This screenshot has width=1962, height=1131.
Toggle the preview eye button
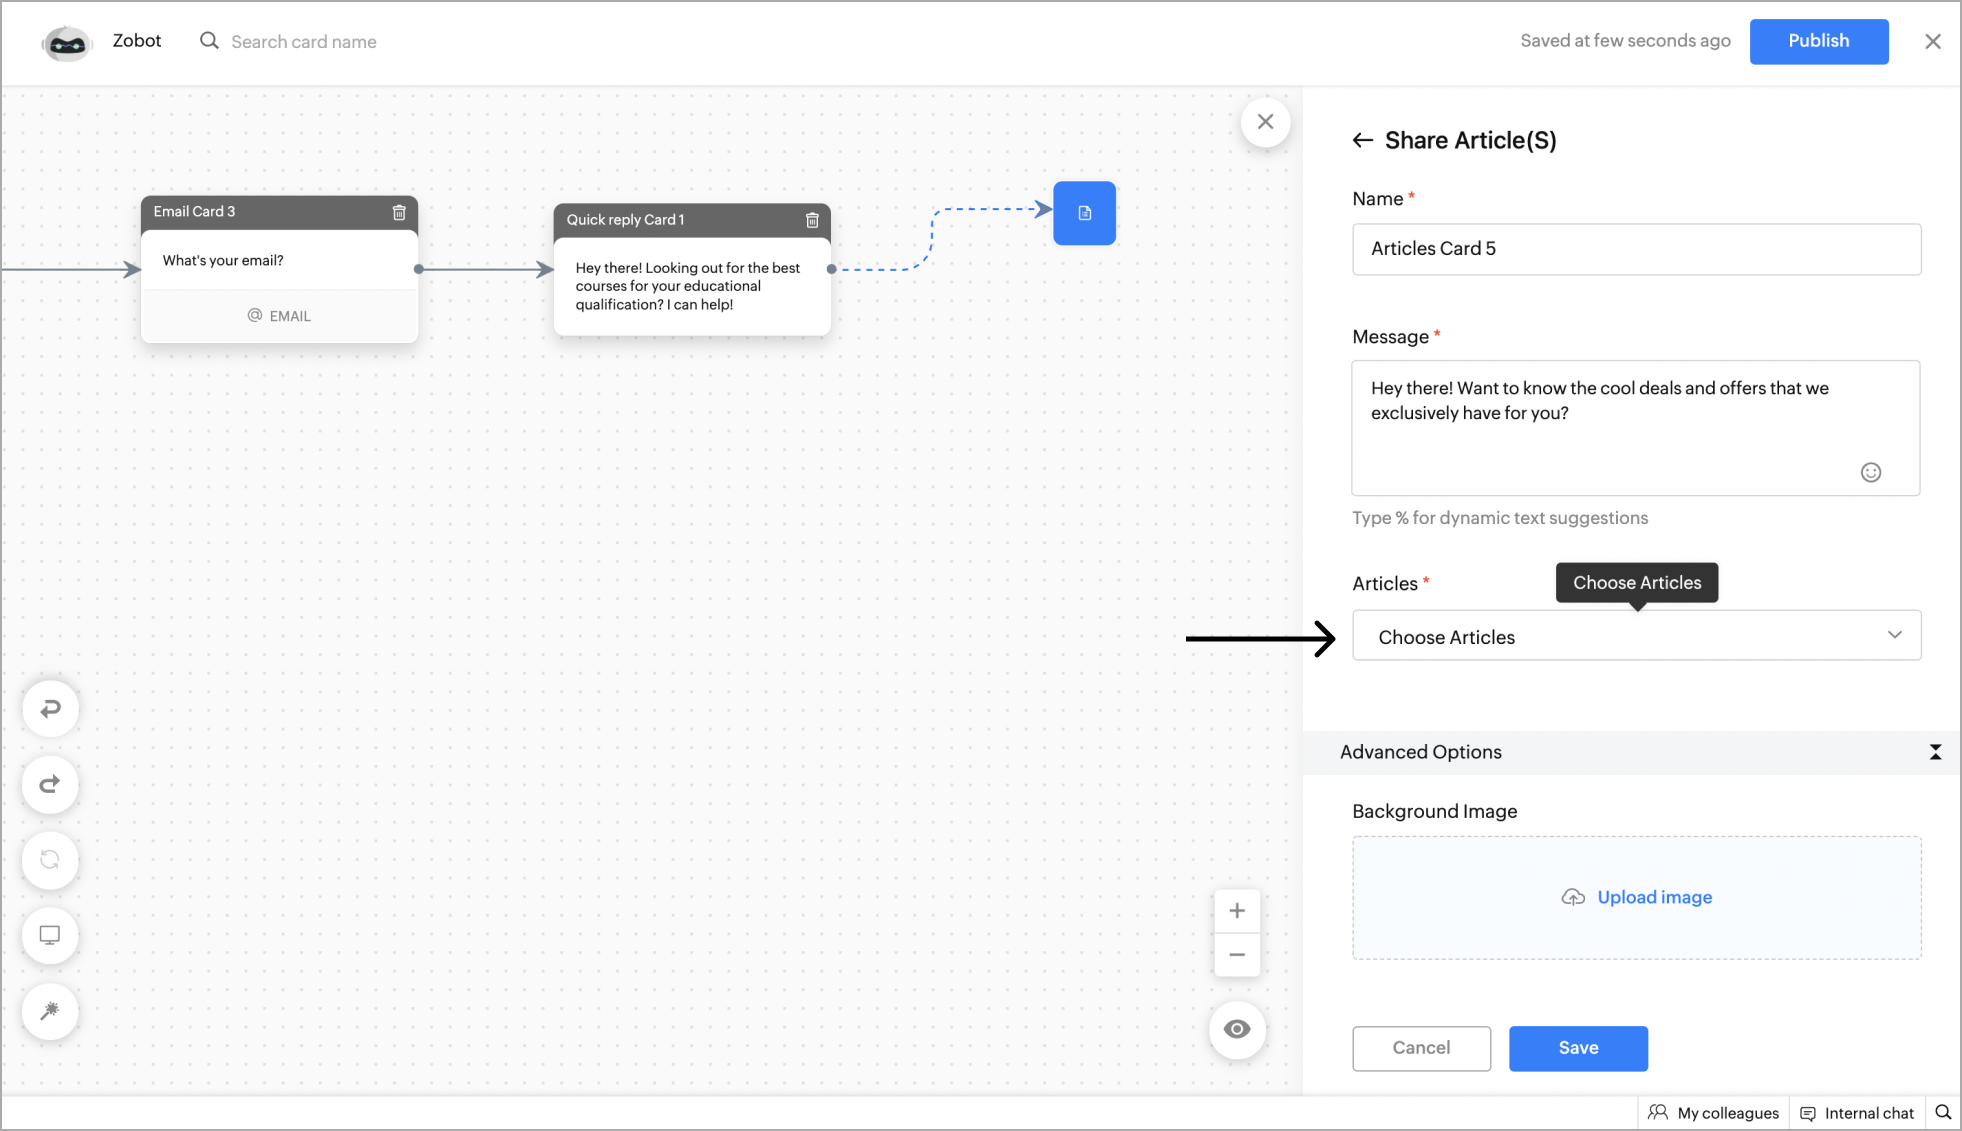1237,1029
